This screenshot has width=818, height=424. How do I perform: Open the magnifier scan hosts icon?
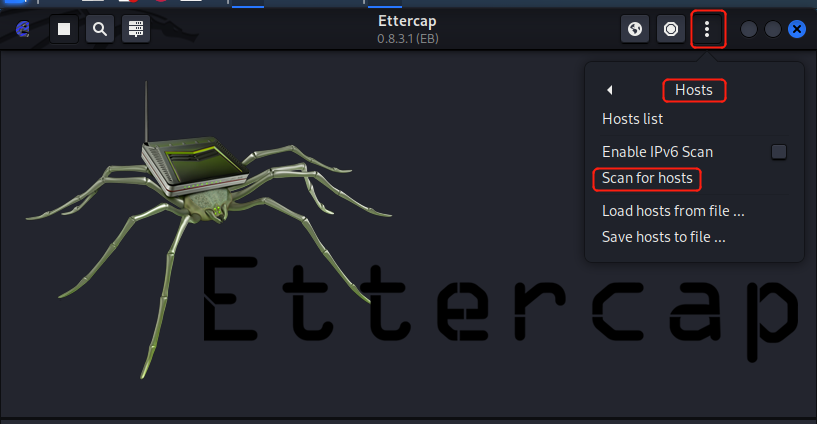point(100,29)
